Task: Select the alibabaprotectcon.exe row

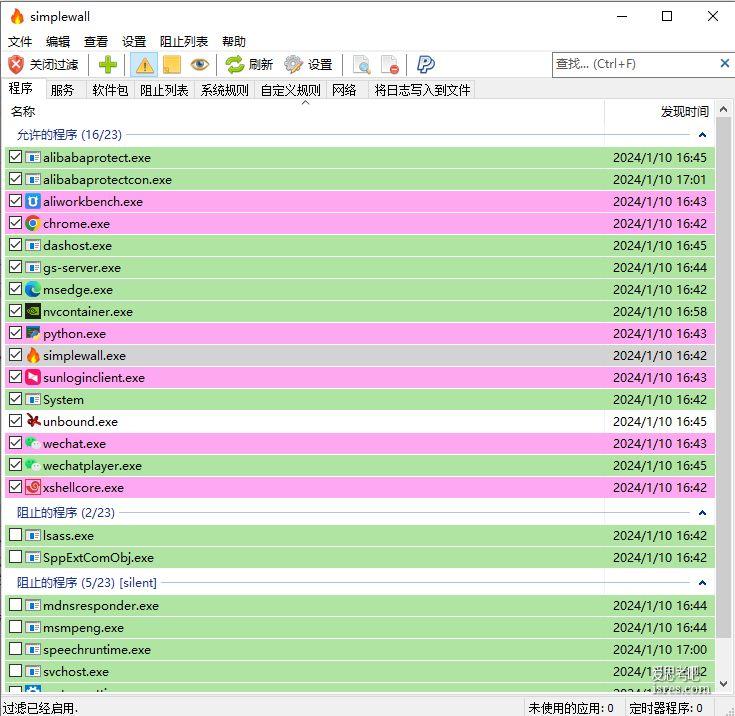Action: [x=360, y=179]
